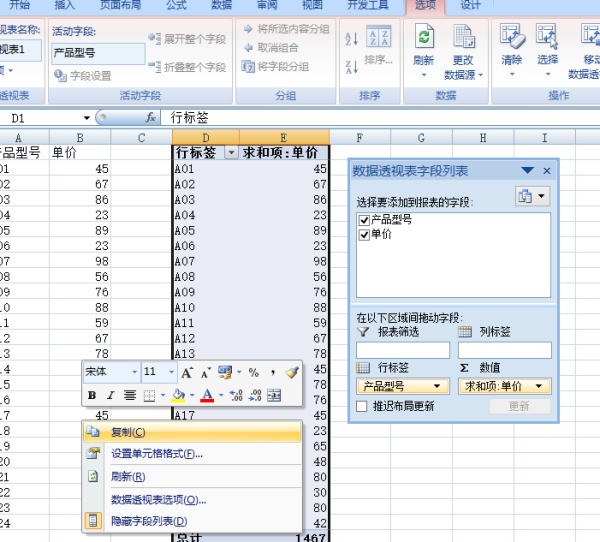Click the borders icon in mini toolbar

point(149,395)
